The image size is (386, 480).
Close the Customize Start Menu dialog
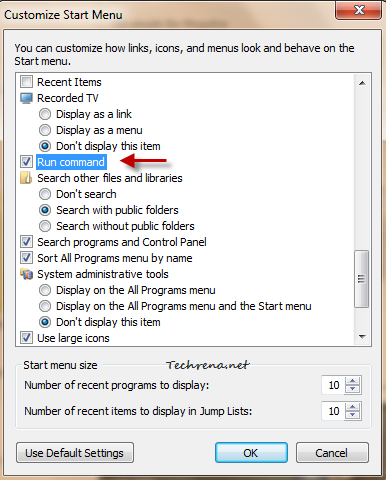[x=359, y=10]
